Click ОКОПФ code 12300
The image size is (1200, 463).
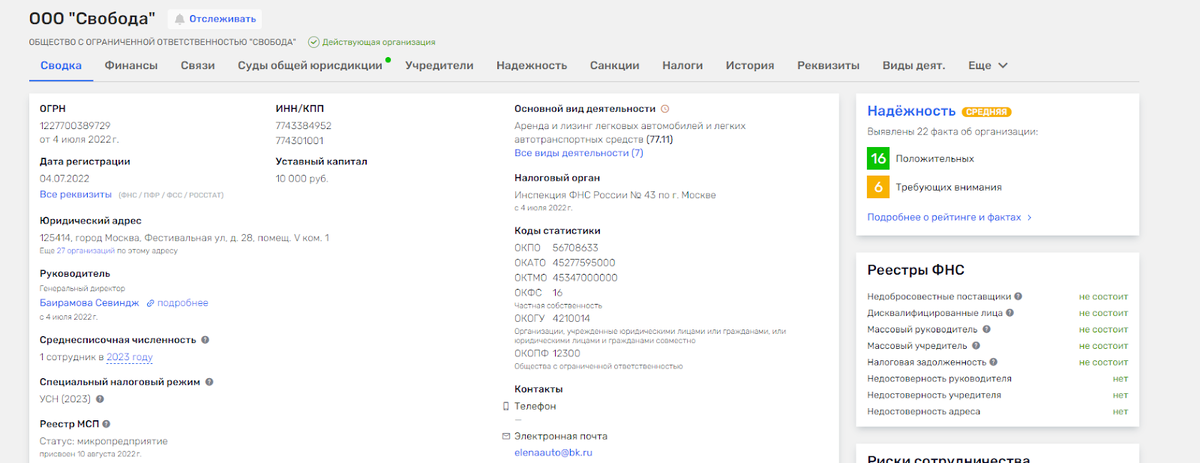566,354
